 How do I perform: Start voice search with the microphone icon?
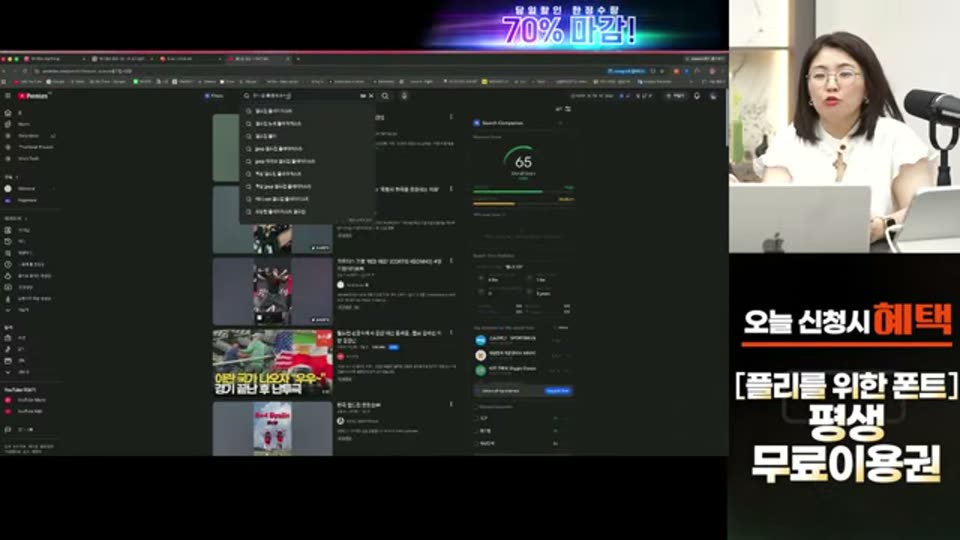click(404, 96)
